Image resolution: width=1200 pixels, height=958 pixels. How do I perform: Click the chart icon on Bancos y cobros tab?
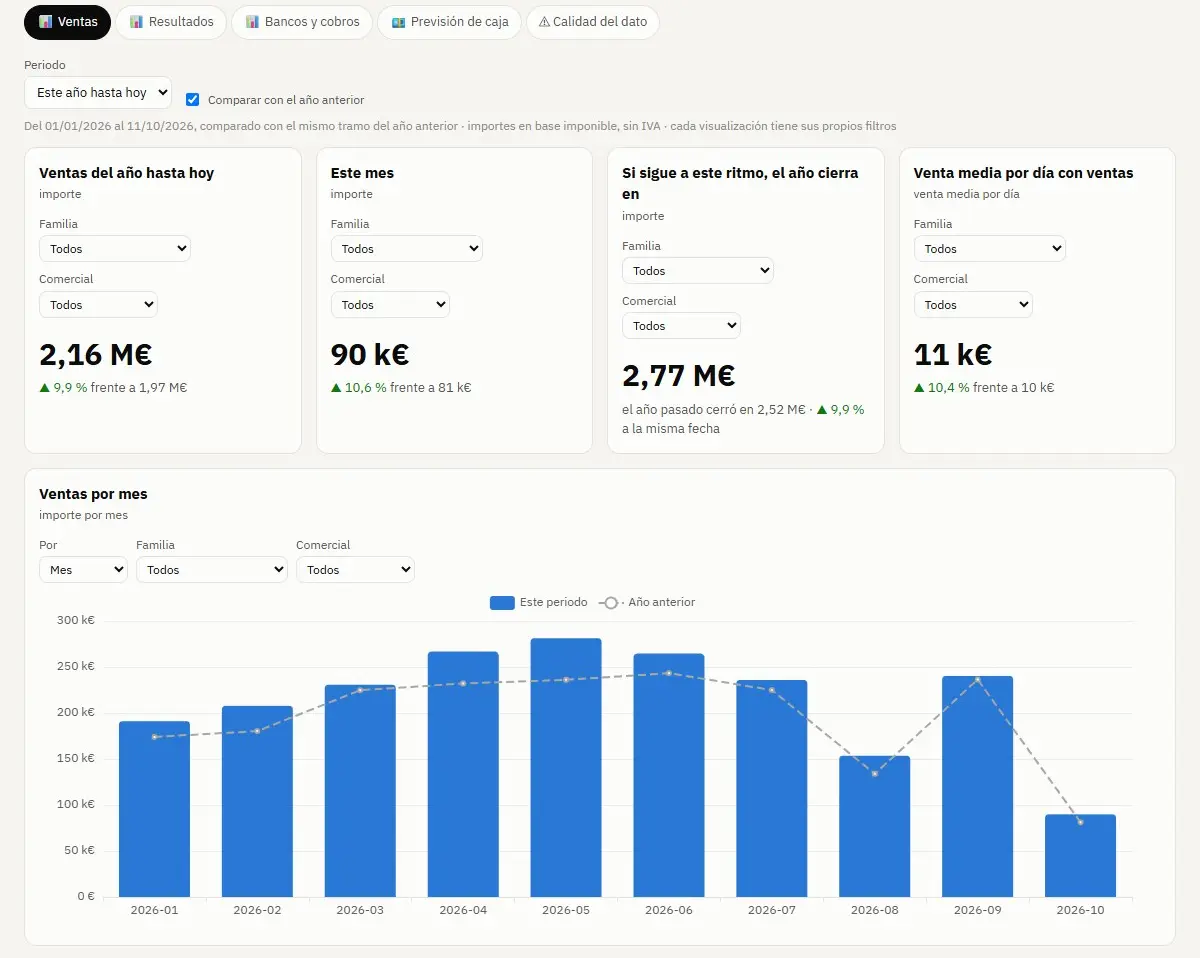(253, 22)
